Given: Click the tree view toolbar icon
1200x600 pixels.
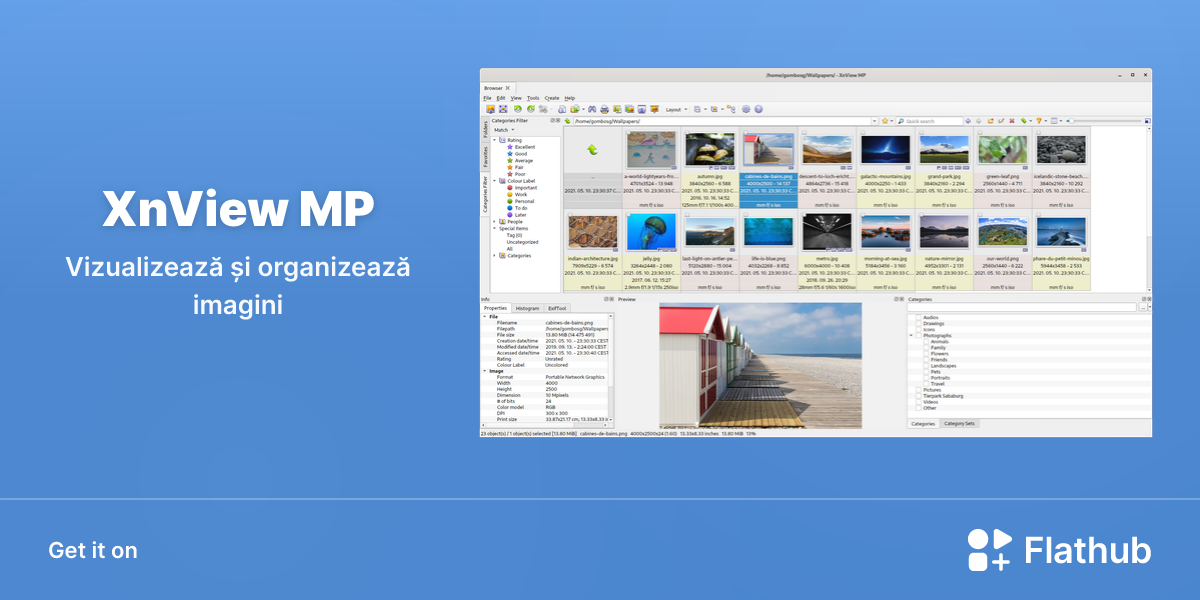Looking at the screenshot, I should [x=731, y=109].
